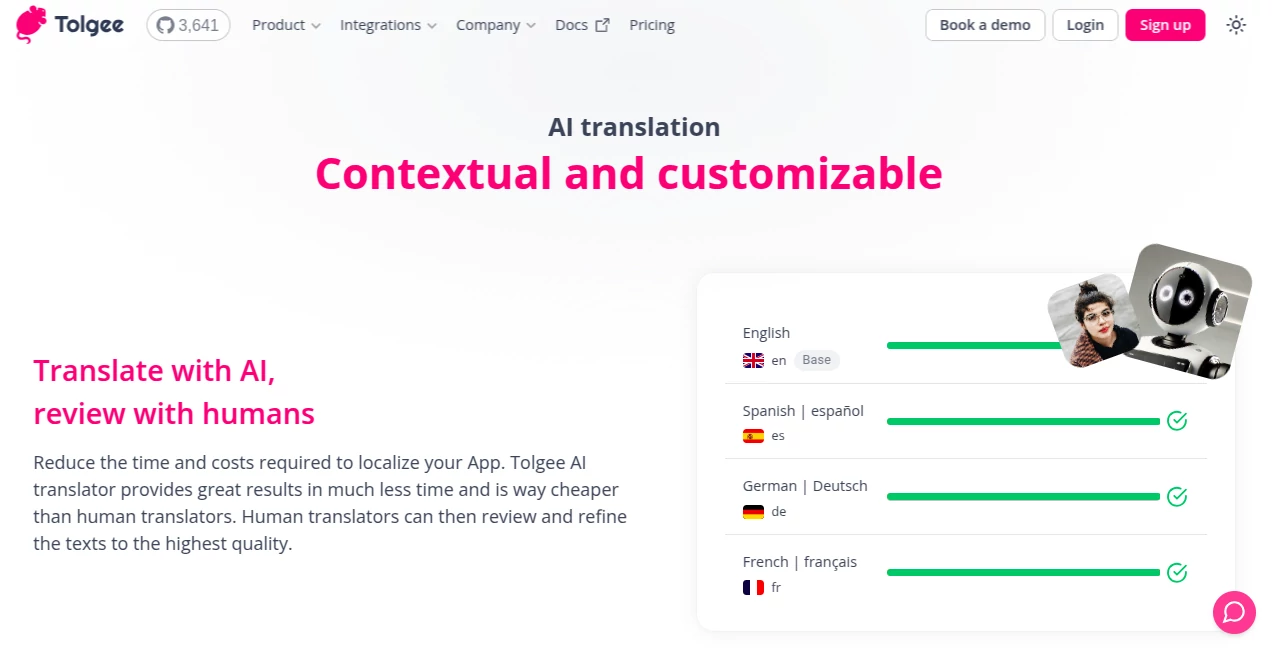Open the Login page
This screenshot has height=652, width=1272.
(1085, 24)
